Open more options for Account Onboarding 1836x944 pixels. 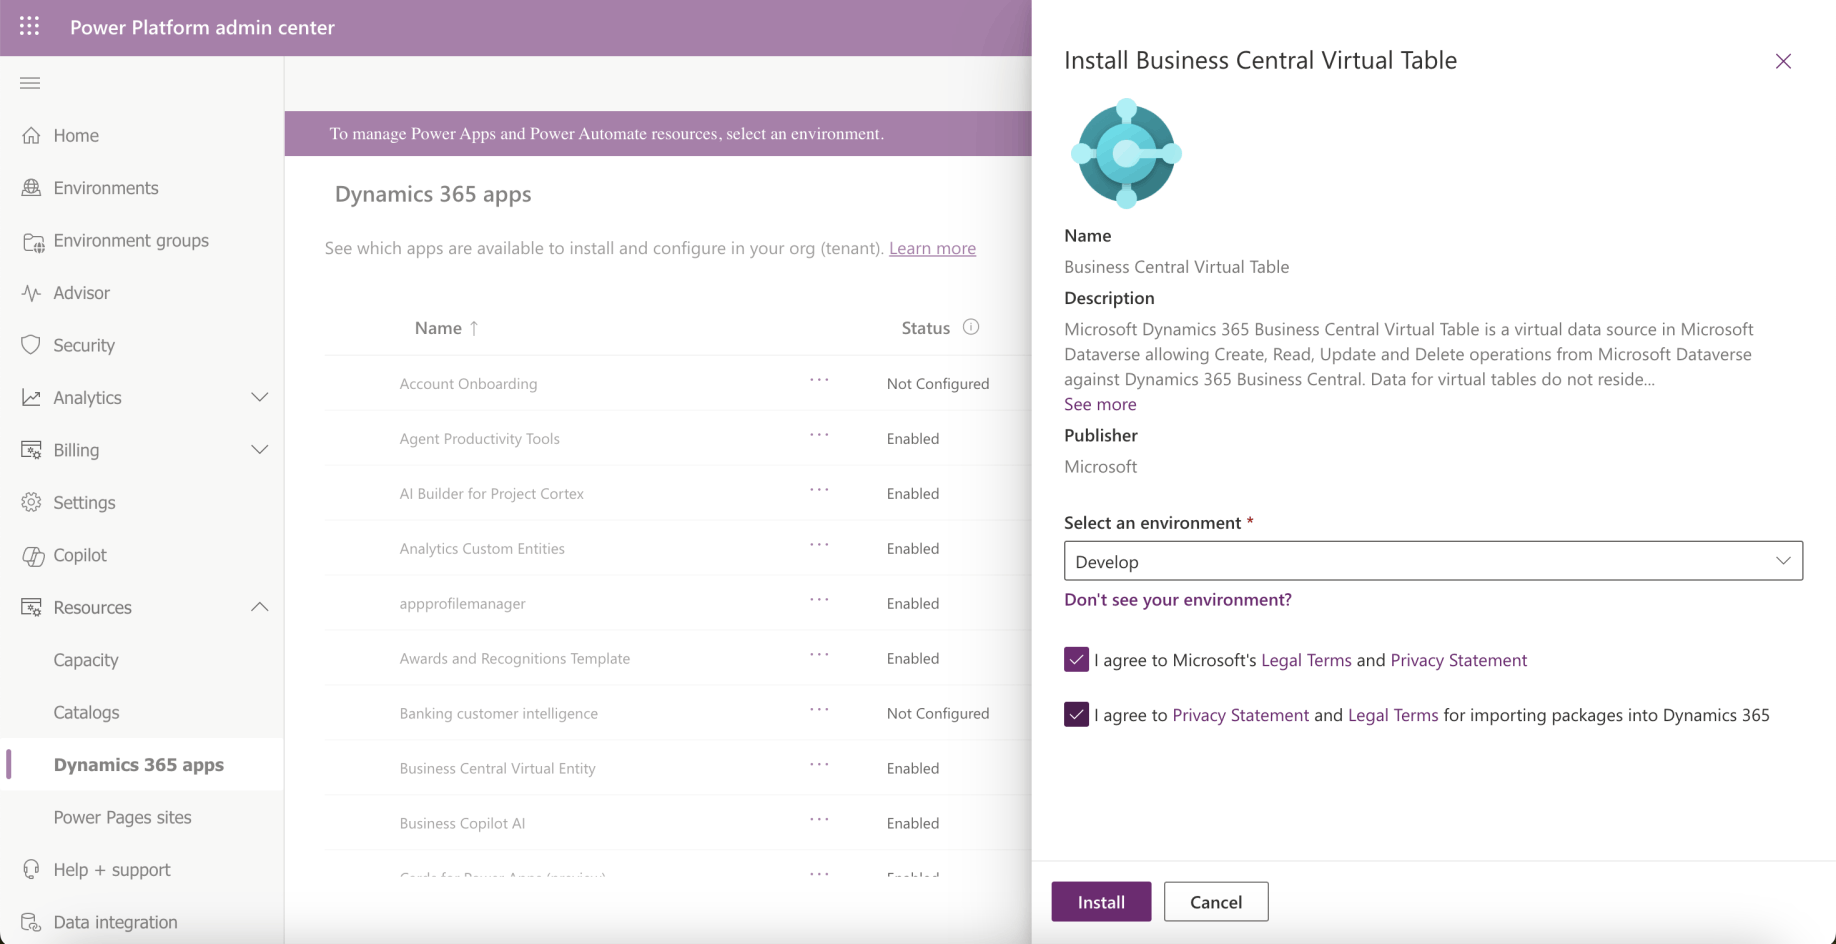click(819, 381)
